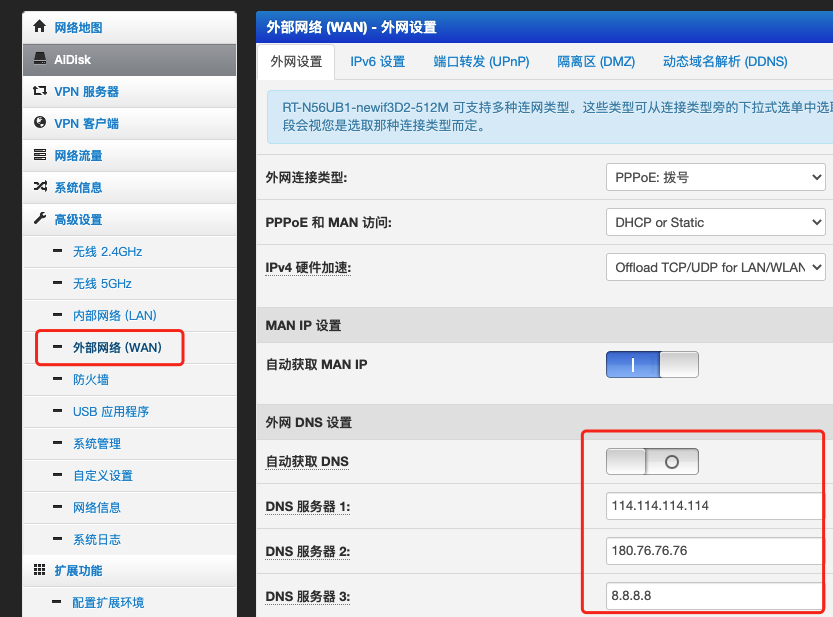Click the home icon beside 网络地图
Screen dimensions: 833x617
point(40,27)
